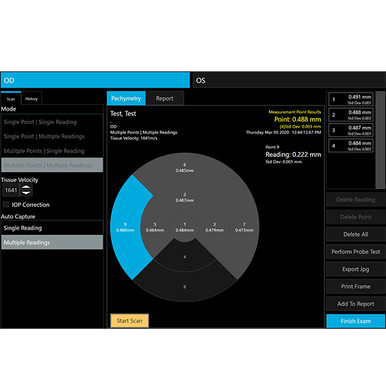
Task: Open the Scan tab
Action: pos(11,99)
